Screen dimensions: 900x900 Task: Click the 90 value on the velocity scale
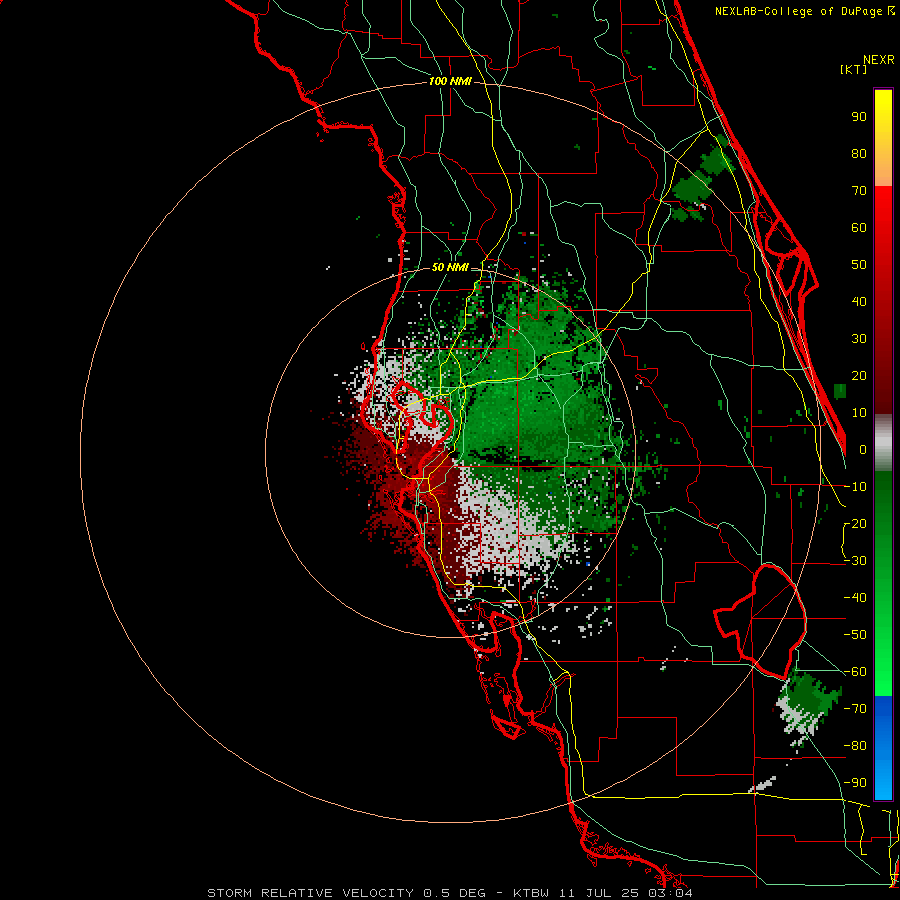[x=859, y=117]
